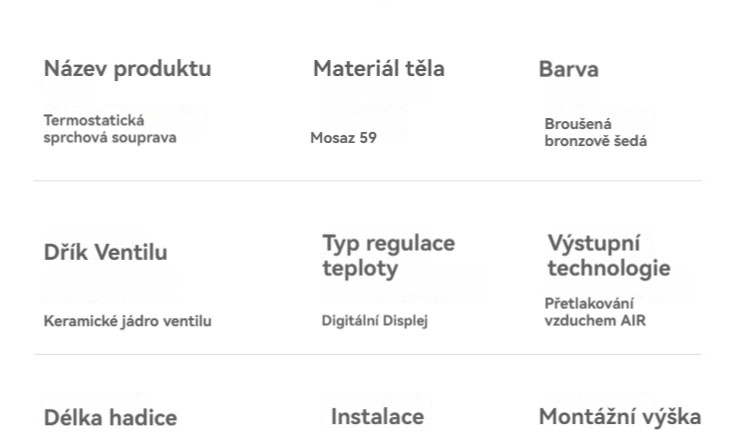Click the 'Typ regulace teploty' heading
750x432 pixels.
(x=388, y=255)
